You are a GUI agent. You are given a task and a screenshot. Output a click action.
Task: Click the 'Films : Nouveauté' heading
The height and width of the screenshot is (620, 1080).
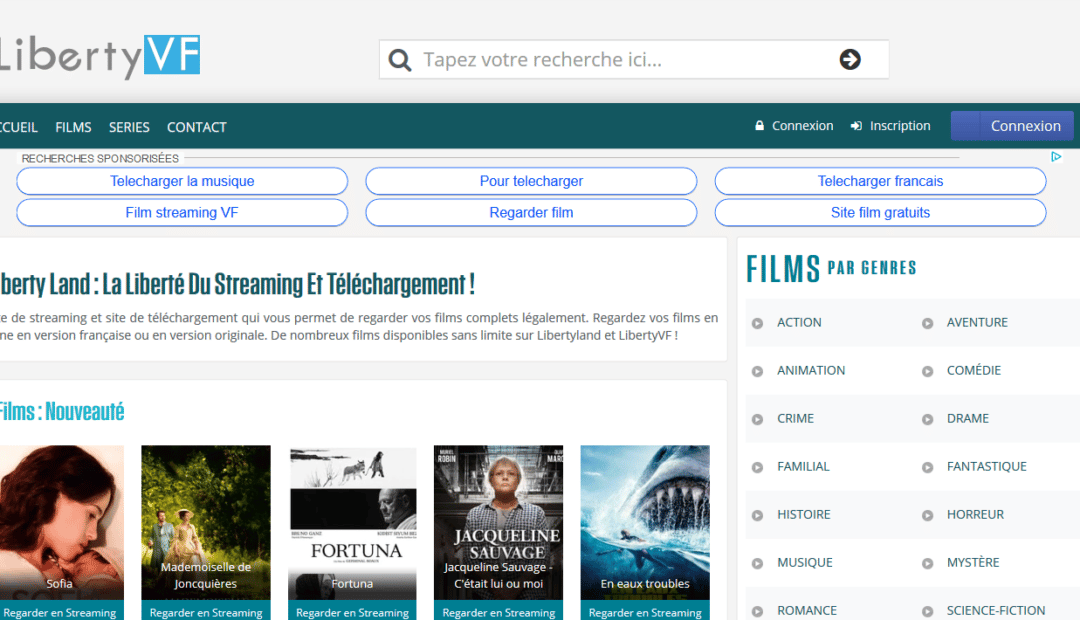point(61,412)
